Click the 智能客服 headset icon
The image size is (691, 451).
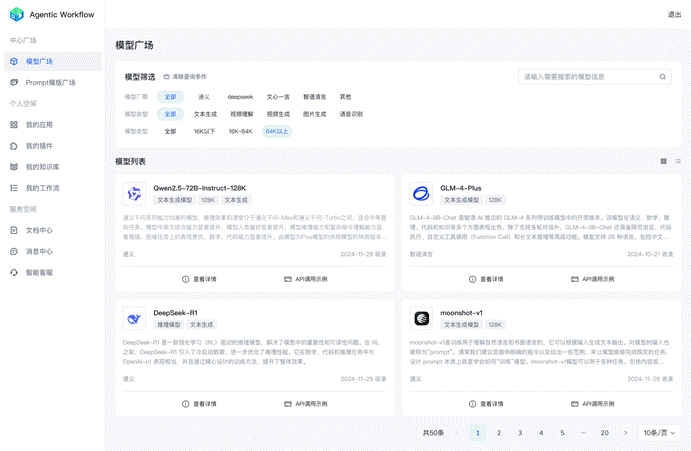pos(14,272)
